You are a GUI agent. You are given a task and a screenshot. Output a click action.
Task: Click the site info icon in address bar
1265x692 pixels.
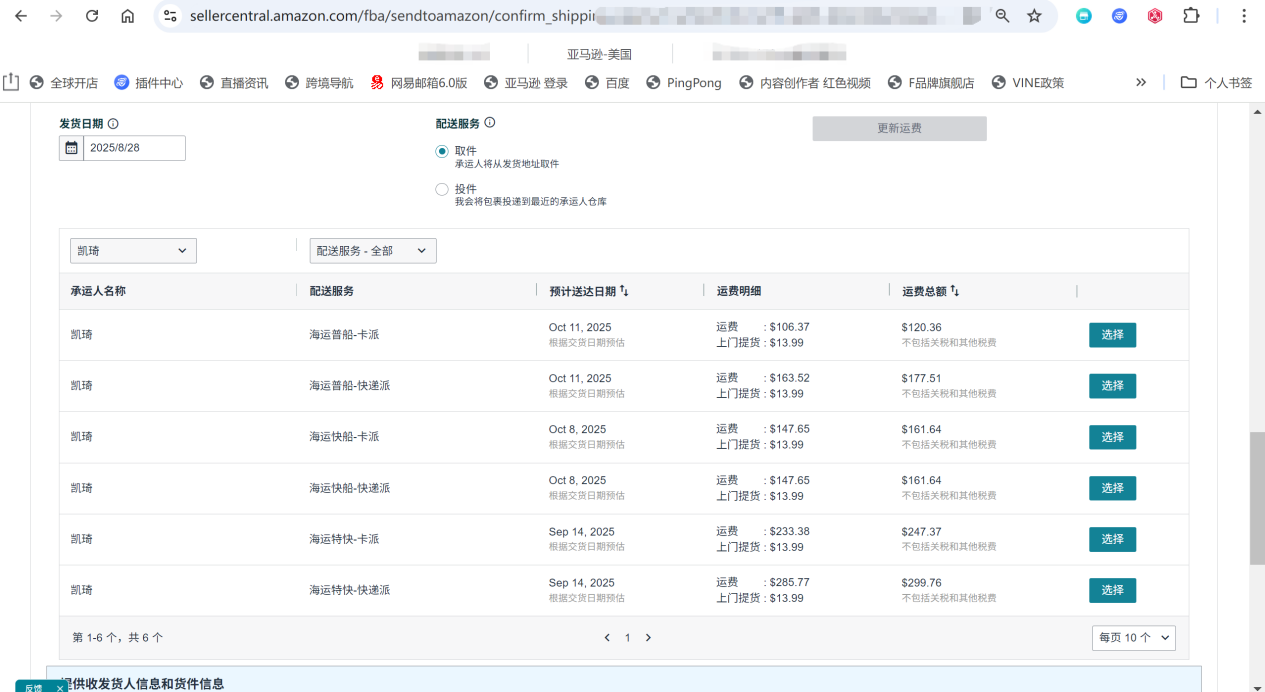170,16
